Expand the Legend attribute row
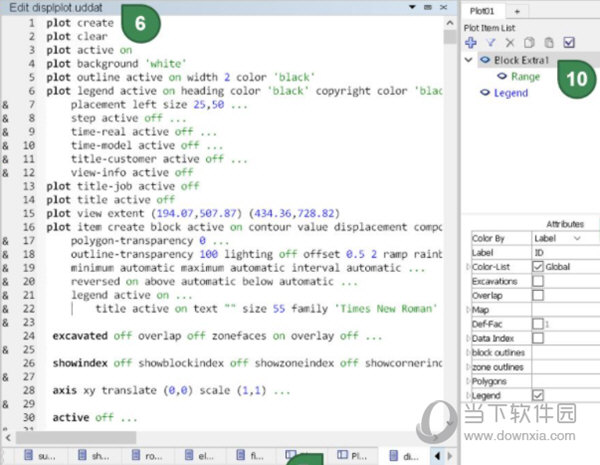Image resolution: width=600 pixels, height=465 pixels. [x=468, y=395]
